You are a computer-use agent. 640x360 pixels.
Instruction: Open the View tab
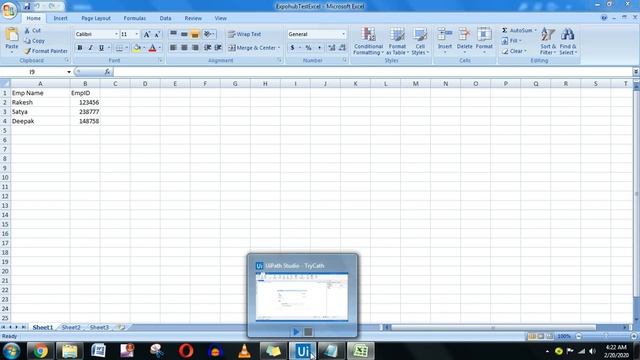(220, 18)
